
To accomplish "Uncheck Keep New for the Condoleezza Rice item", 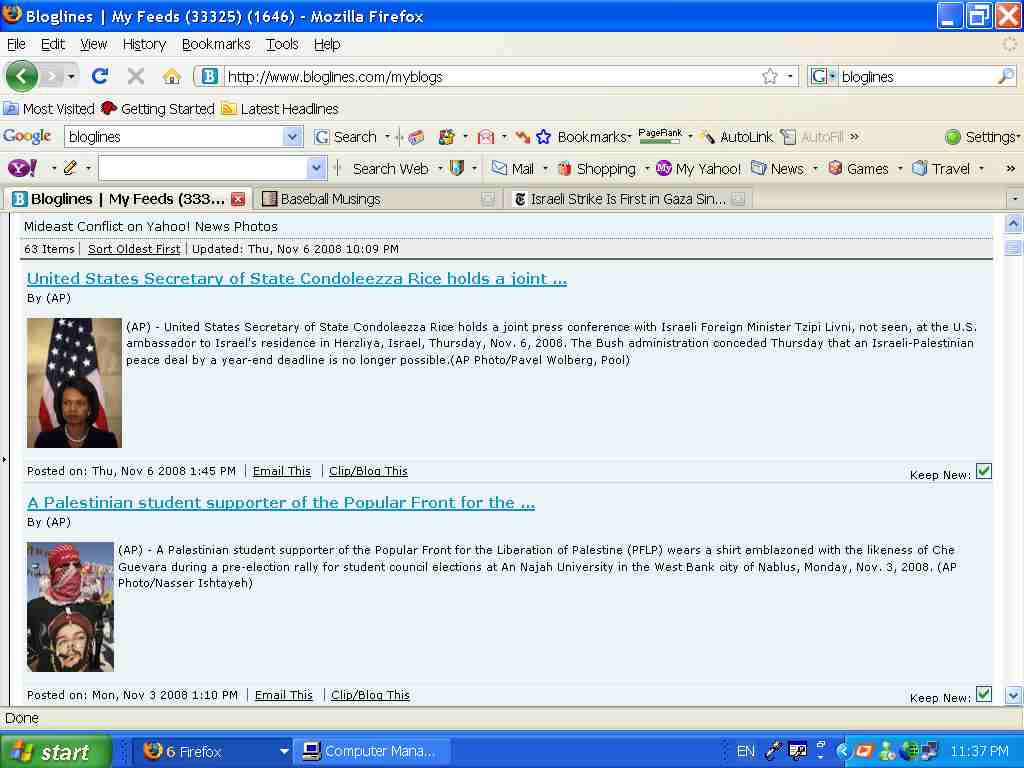I will coord(983,471).
